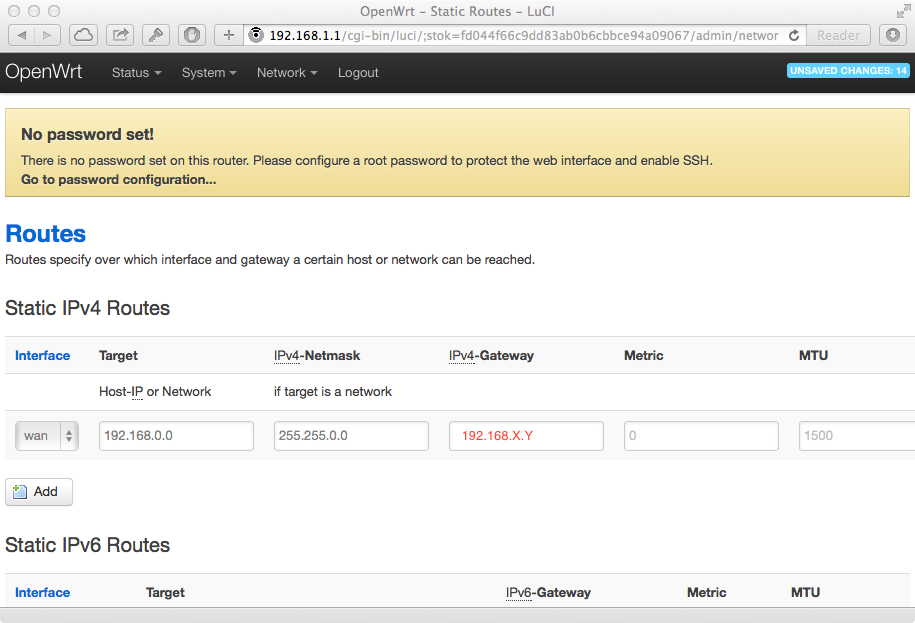Click the 'Static IPv4 Routes' section heading
This screenshot has width=915, height=623.
pyautogui.click(x=88, y=308)
